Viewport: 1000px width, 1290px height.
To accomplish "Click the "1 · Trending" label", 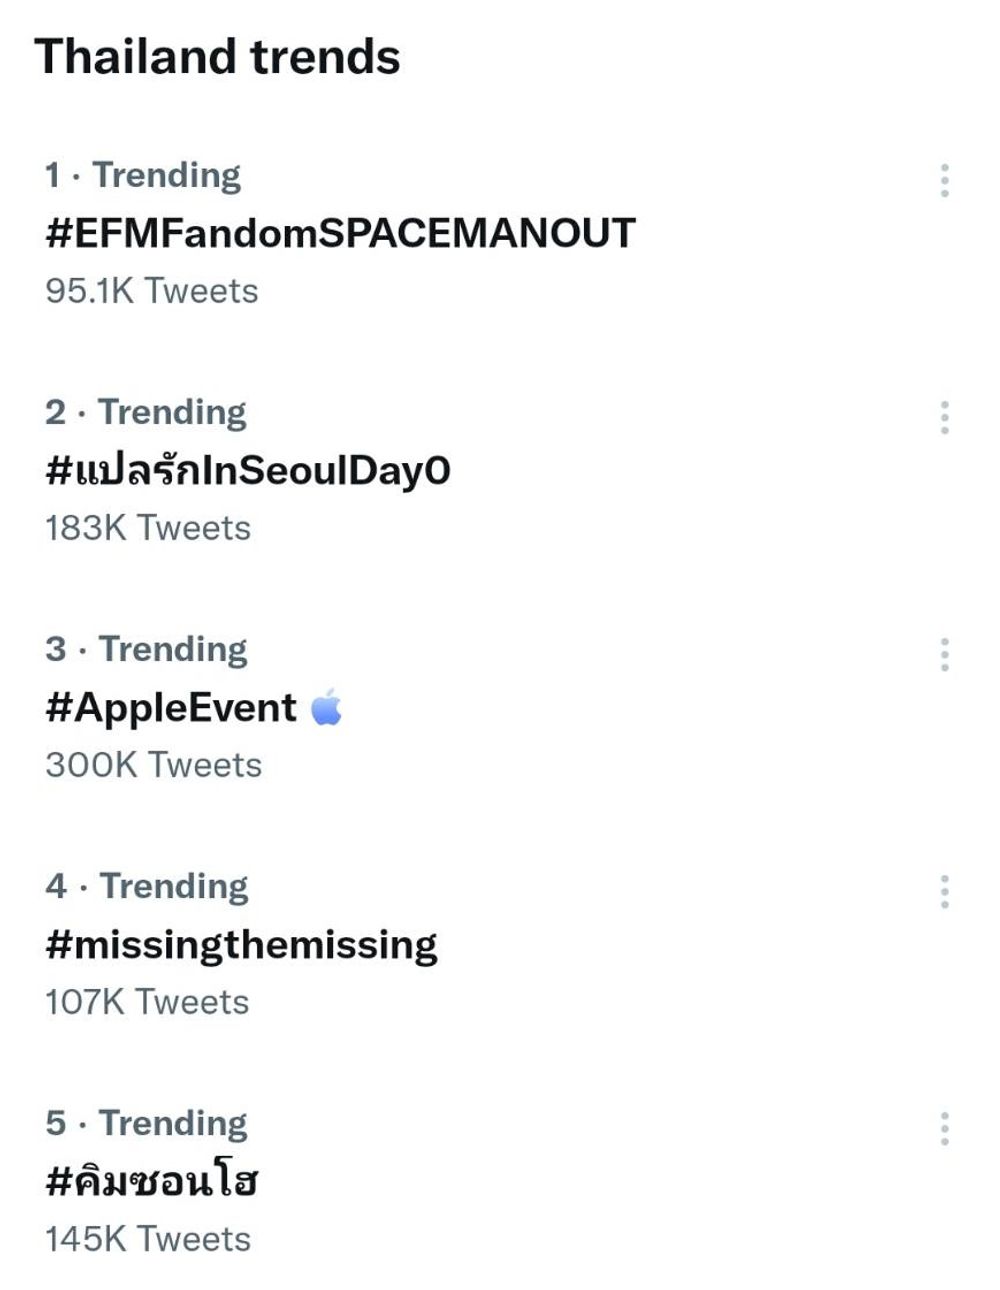I will pyautogui.click(x=143, y=175).
